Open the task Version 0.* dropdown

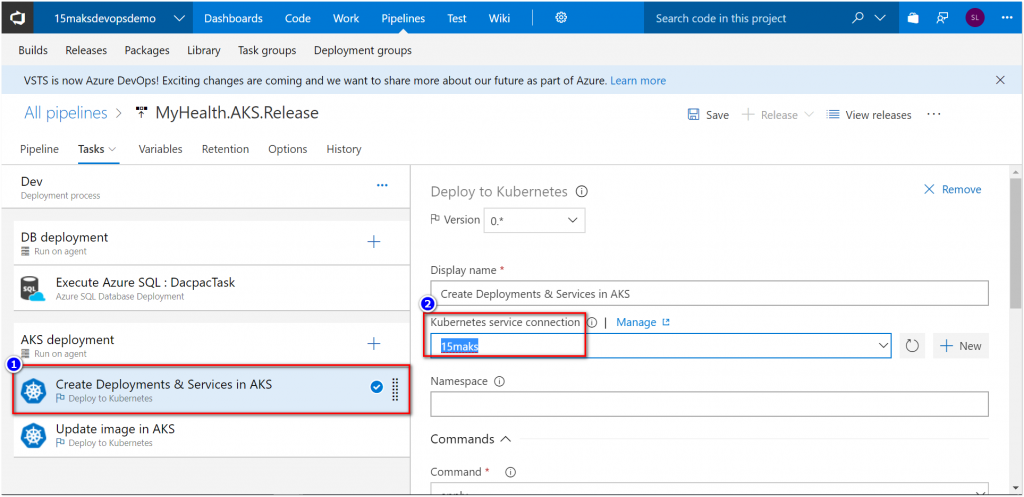click(534, 221)
